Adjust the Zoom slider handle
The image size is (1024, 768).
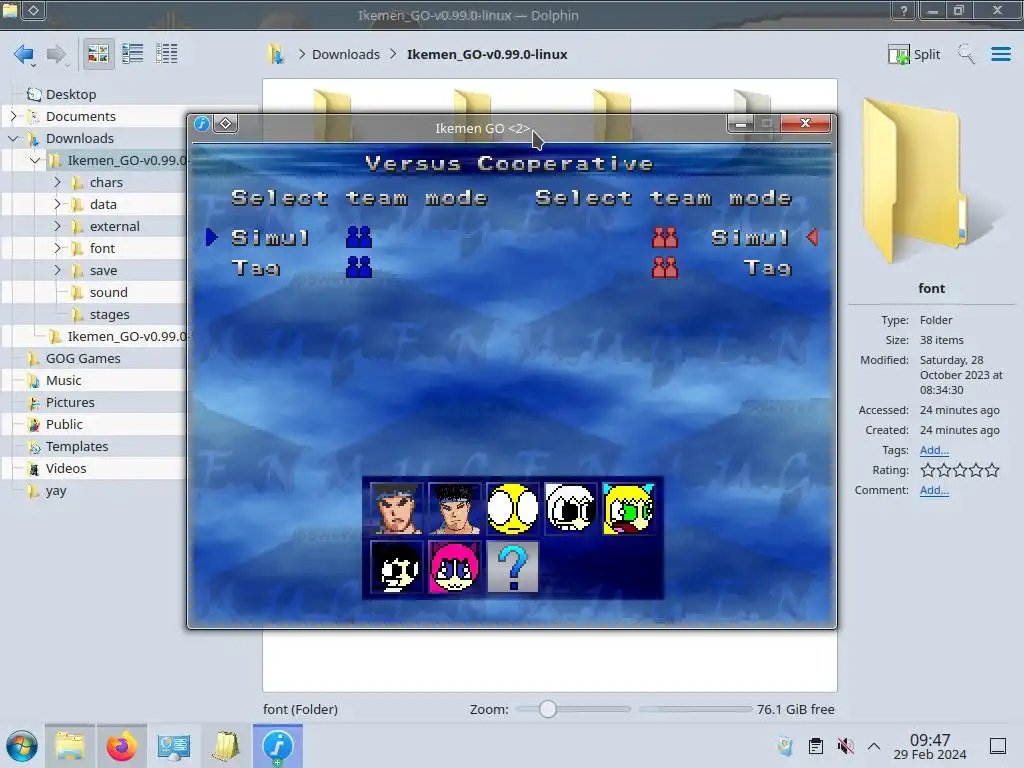coord(548,709)
